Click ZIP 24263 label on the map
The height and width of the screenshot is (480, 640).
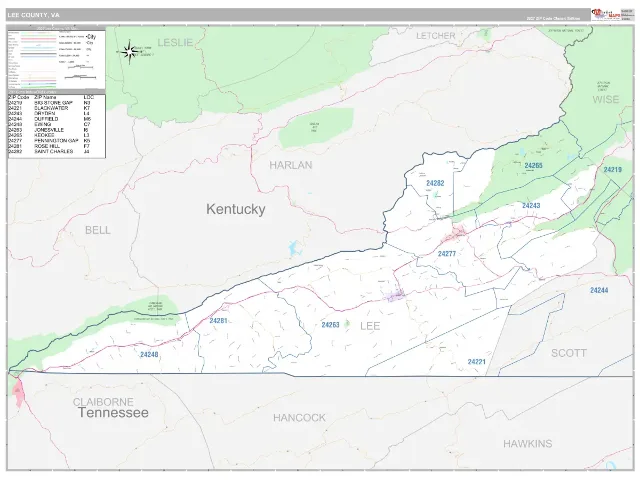click(330, 325)
